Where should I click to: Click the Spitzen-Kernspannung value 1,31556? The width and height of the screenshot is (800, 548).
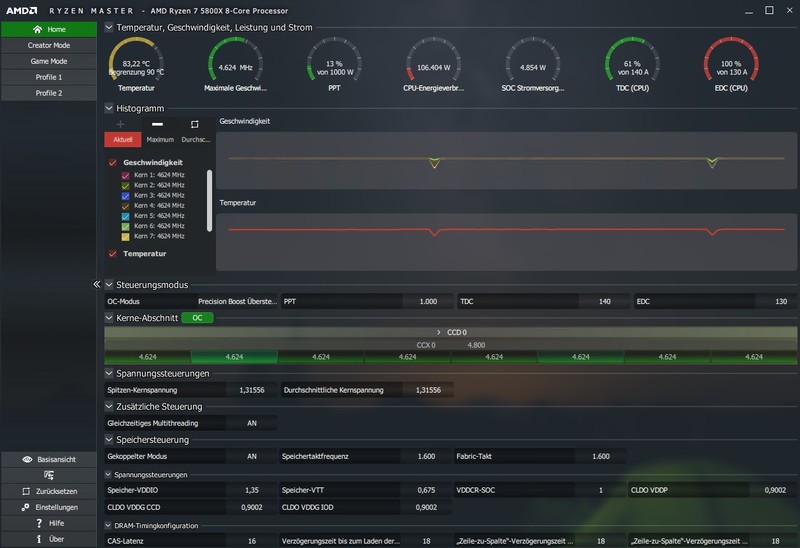click(252, 390)
